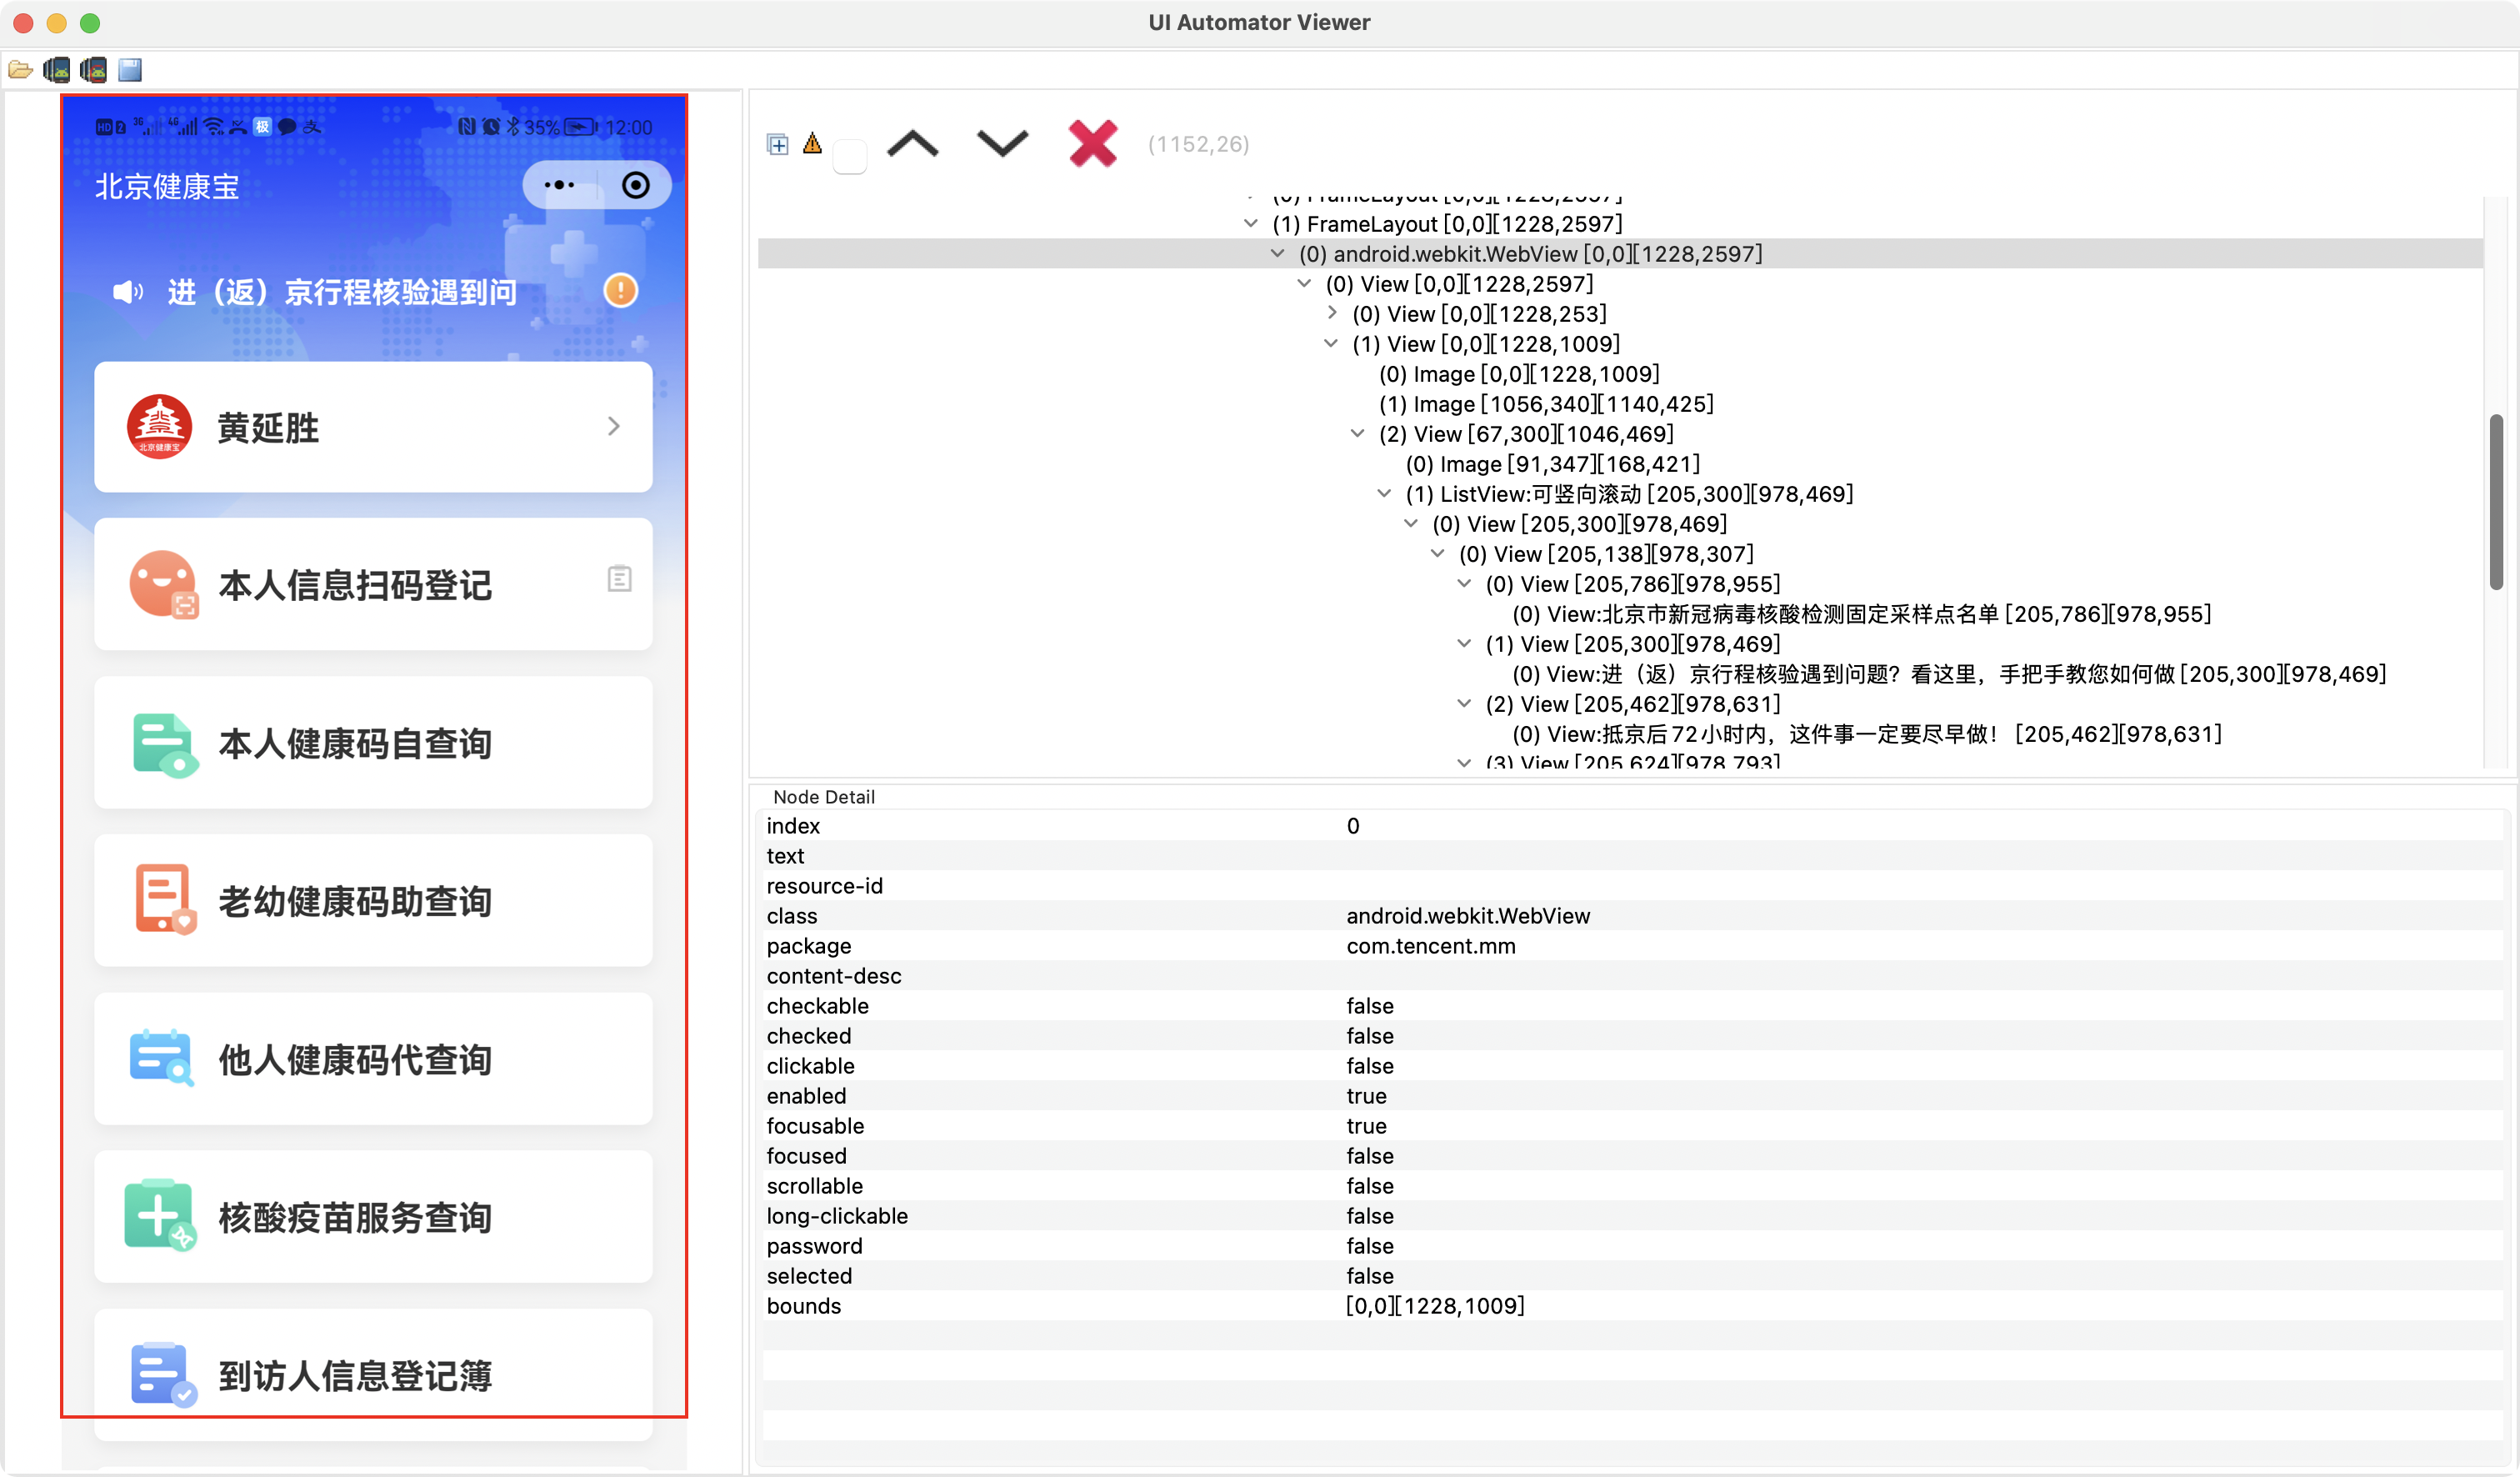The image size is (2520, 1477).
Task: Click the Open folder toolbar icon
Action: 20,70
